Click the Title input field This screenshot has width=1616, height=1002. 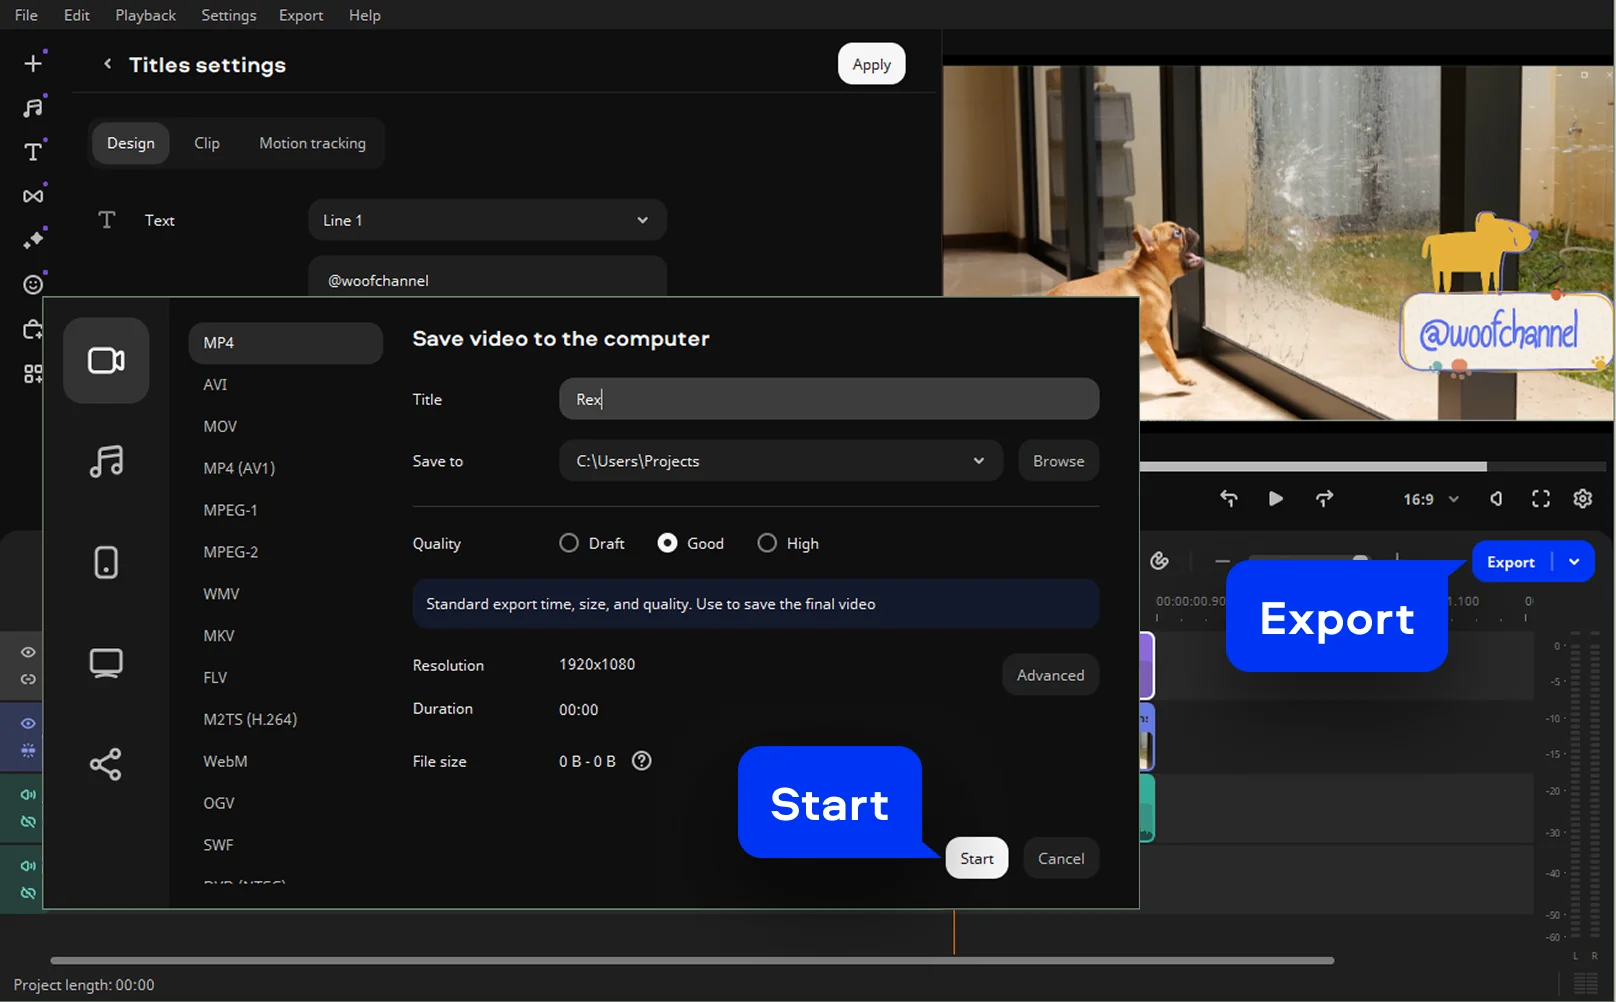pos(828,399)
